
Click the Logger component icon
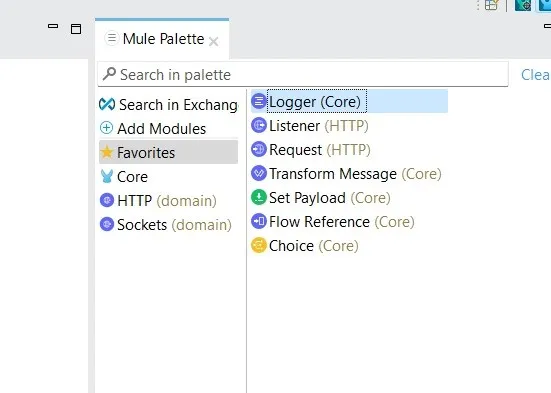tap(259, 102)
